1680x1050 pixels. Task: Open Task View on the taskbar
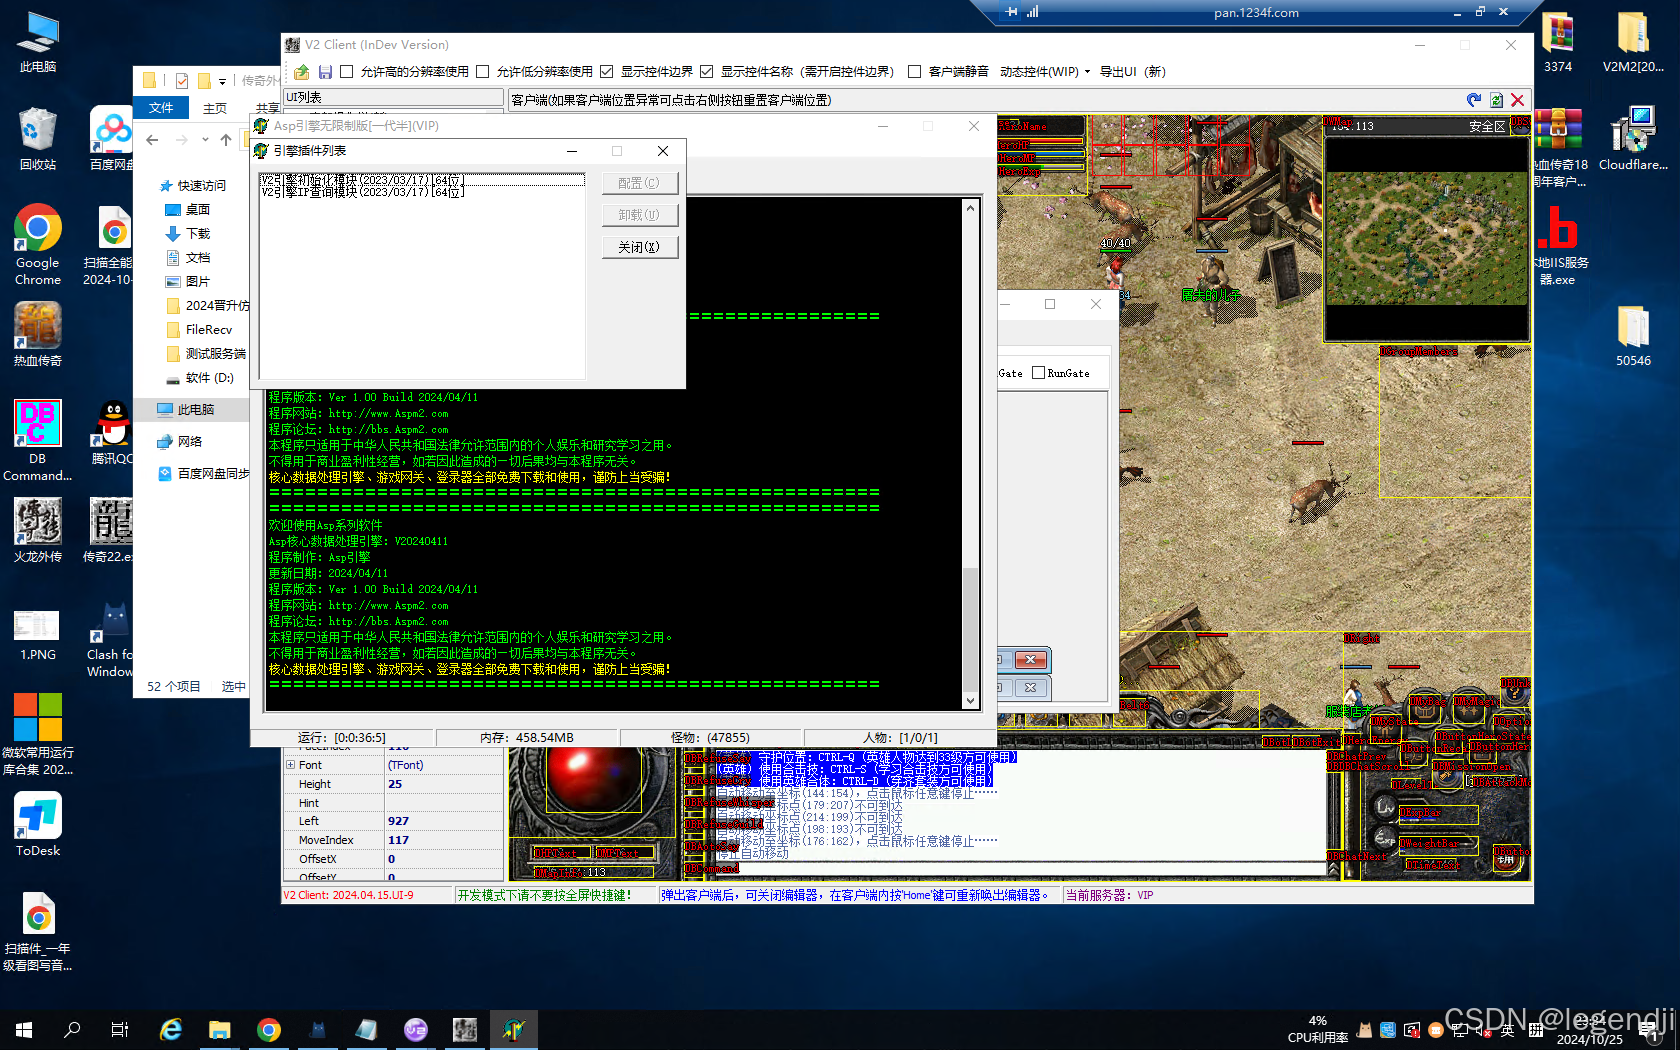pyautogui.click(x=120, y=1030)
